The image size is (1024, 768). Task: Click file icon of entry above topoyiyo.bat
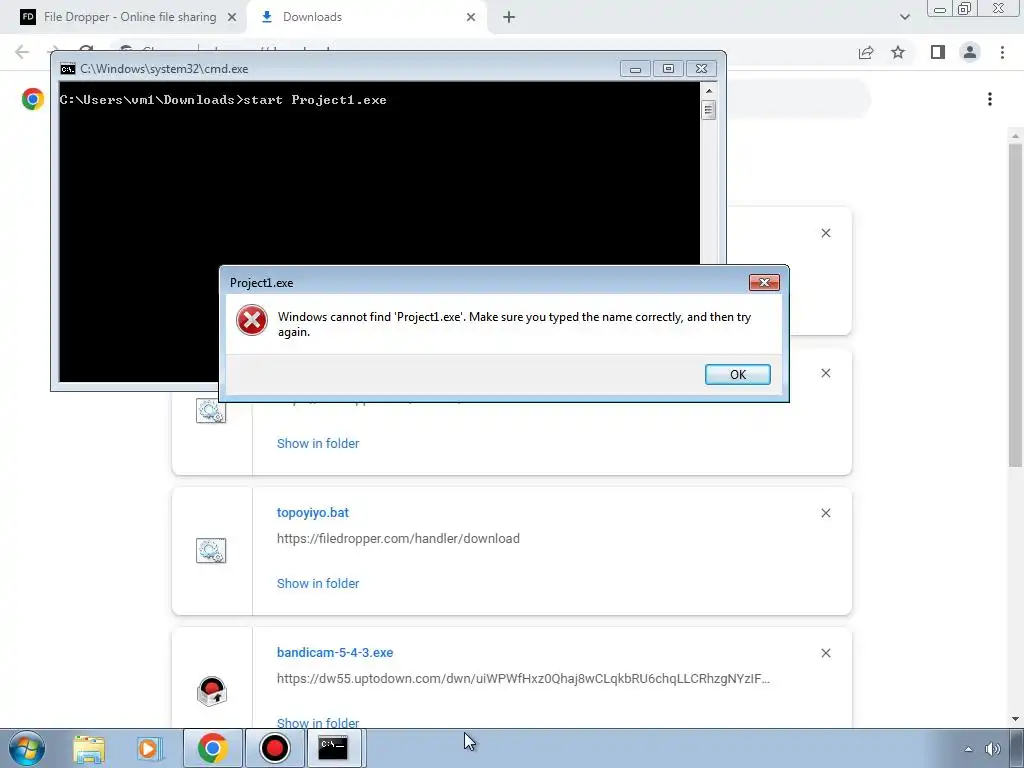pyautogui.click(x=211, y=411)
